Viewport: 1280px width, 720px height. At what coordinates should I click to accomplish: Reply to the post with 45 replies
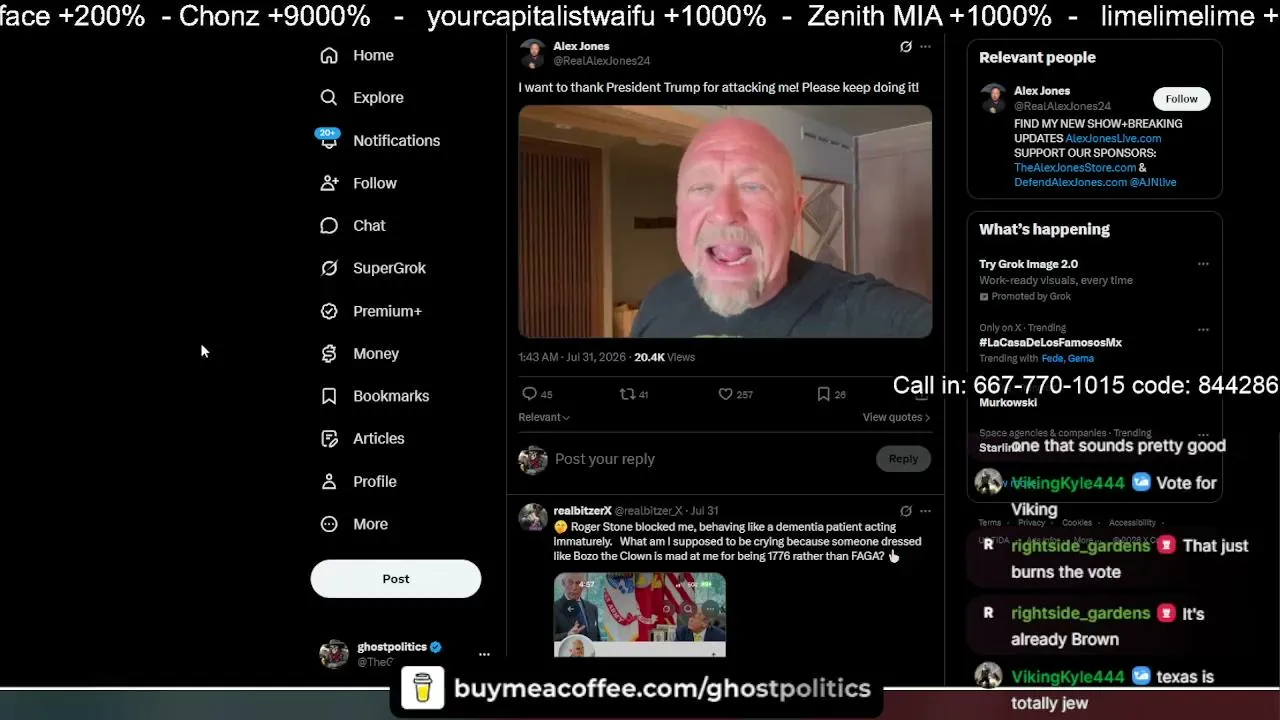click(537, 394)
